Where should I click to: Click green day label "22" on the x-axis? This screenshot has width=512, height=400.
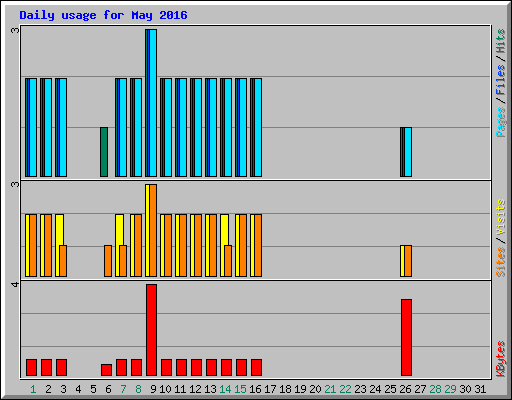pos(345,389)
